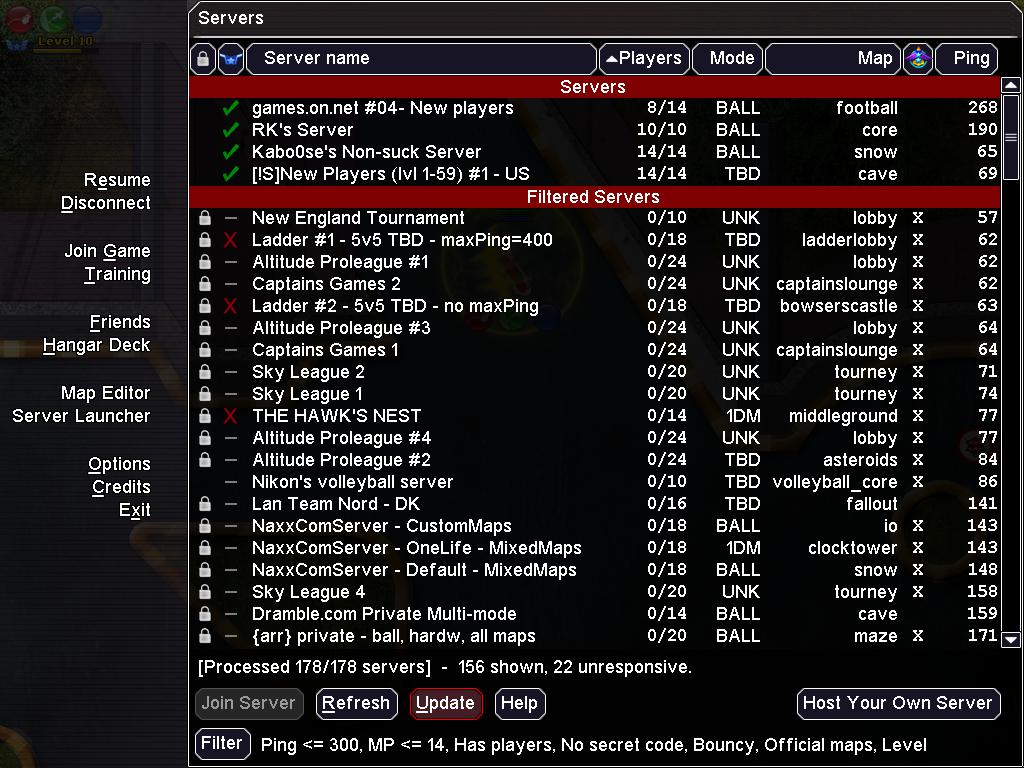Screen dimensions: 1024x768
Task: Click the red Servers section header
Action: click(x=594, y=87)
